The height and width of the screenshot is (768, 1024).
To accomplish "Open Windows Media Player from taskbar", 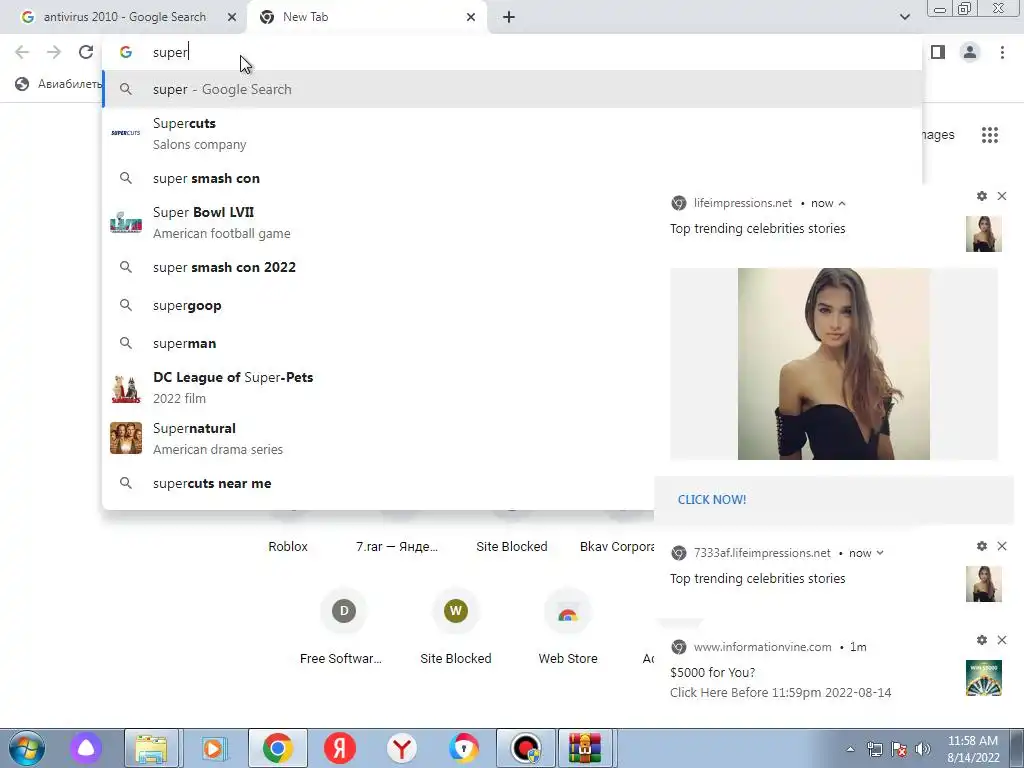I will (x=214, y=748).
